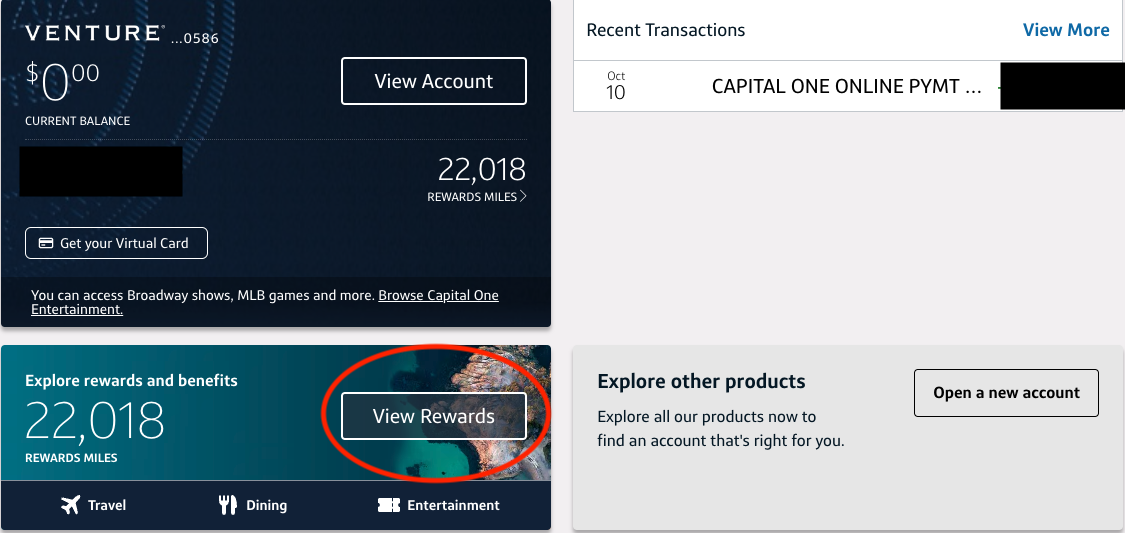
Task: Click the View Account button
Action: point(433,81)
